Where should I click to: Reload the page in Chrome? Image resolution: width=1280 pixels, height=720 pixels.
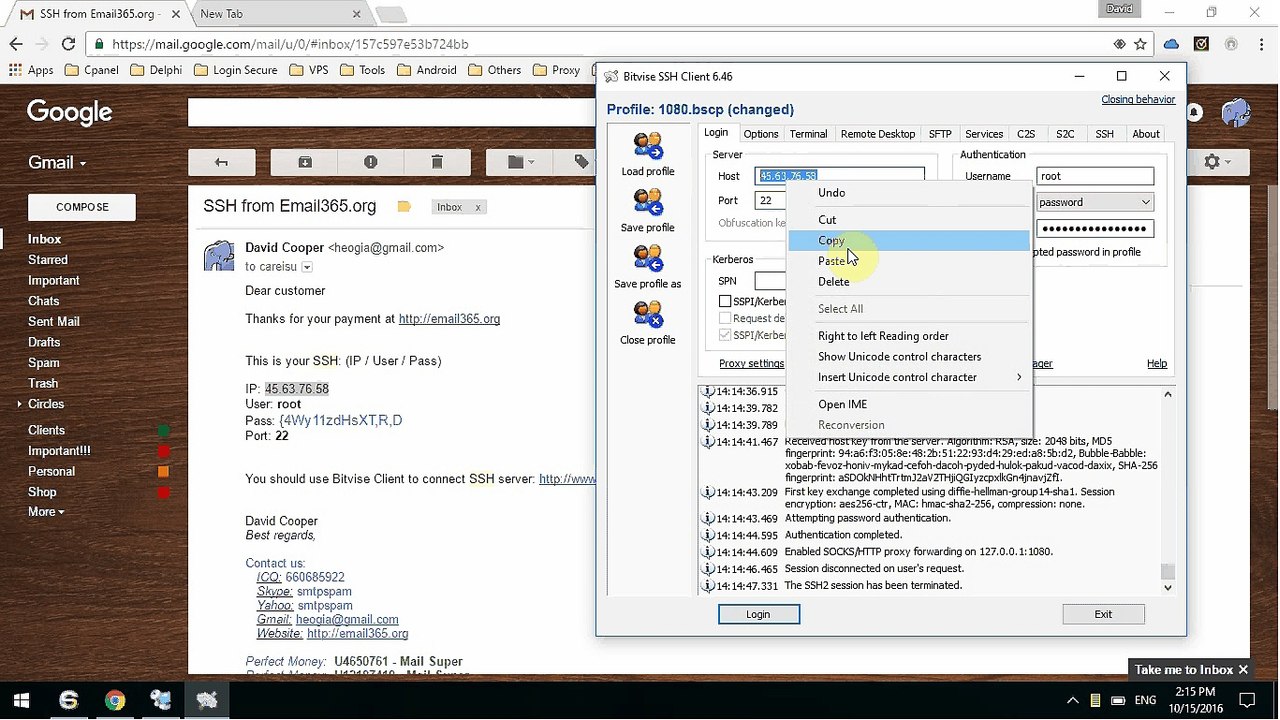pos(68,44)
